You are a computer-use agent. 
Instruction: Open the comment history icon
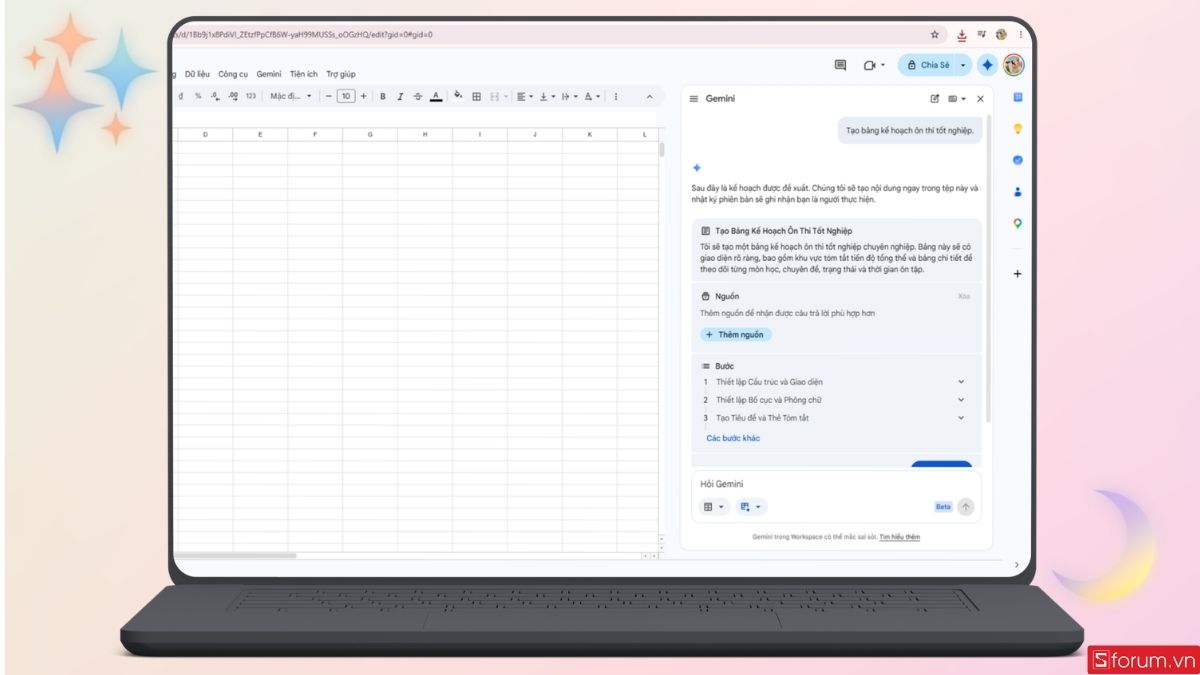pos(840,65)
